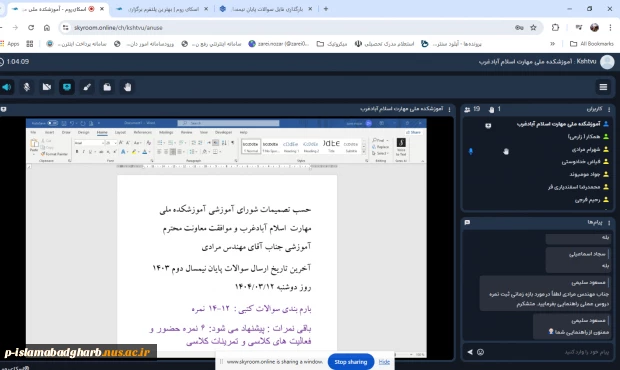Click the Stop sharing button
The height and width of the screenshot is (370, 620).
tap(351, 362)
